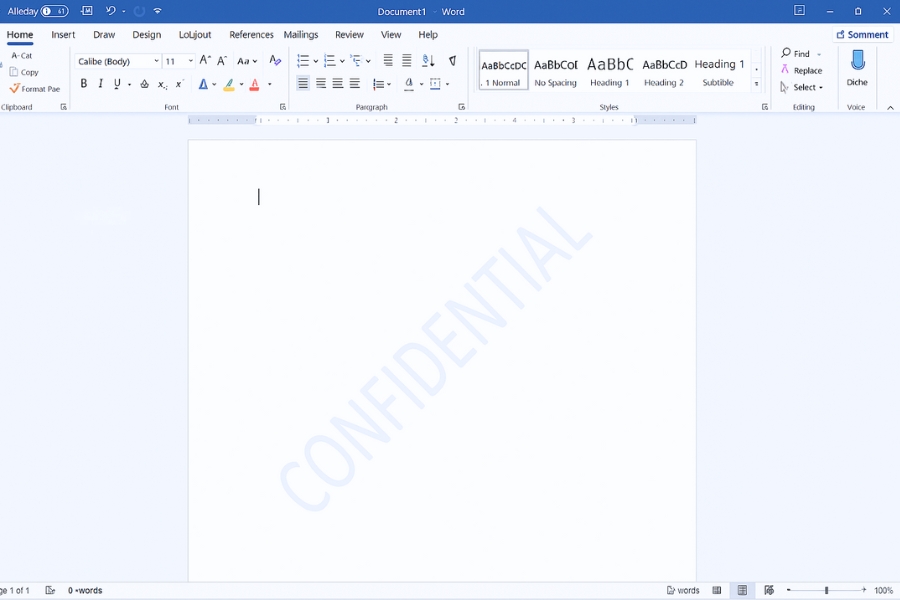
Task: Toggle the bulleted list
Action: [x=302, y=60]
